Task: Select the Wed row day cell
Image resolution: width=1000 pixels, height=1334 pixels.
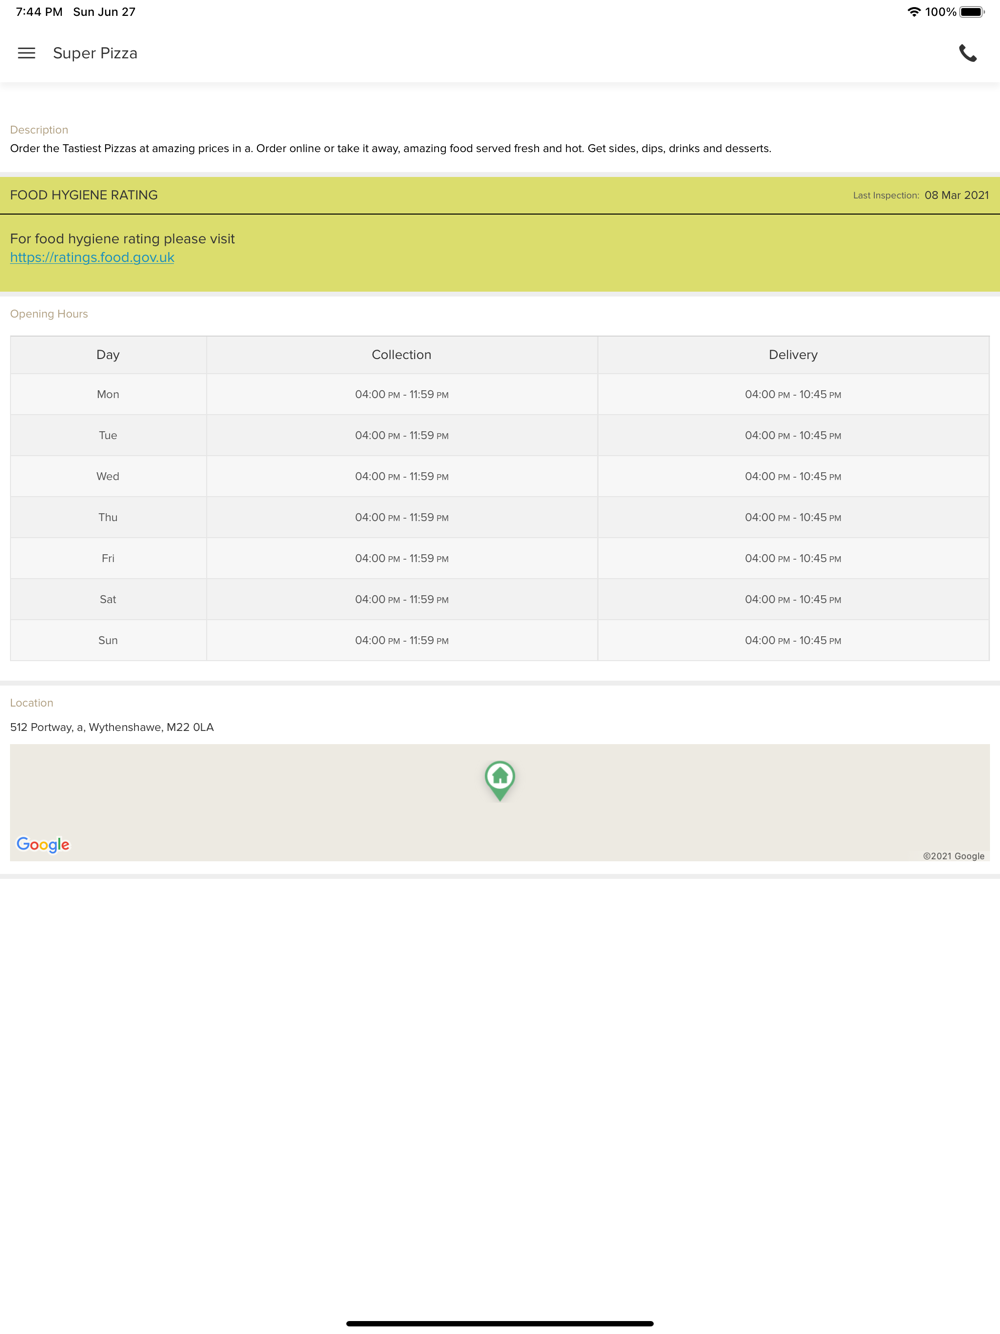Action: [108, 476]
